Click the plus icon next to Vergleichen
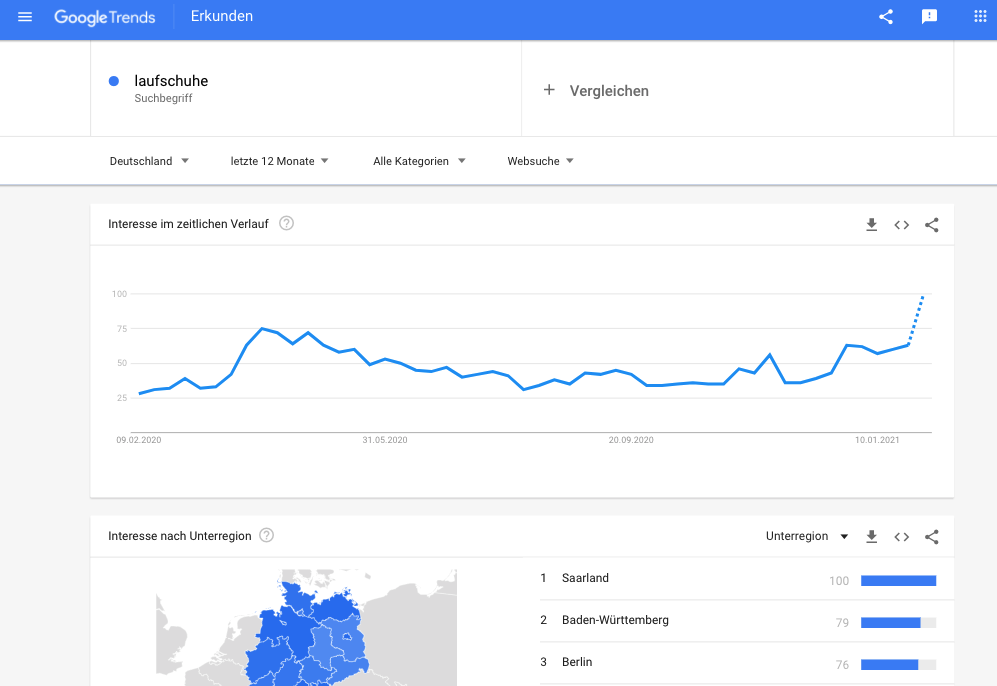Screen dimensions: 997x686 [x=549, y=90]
